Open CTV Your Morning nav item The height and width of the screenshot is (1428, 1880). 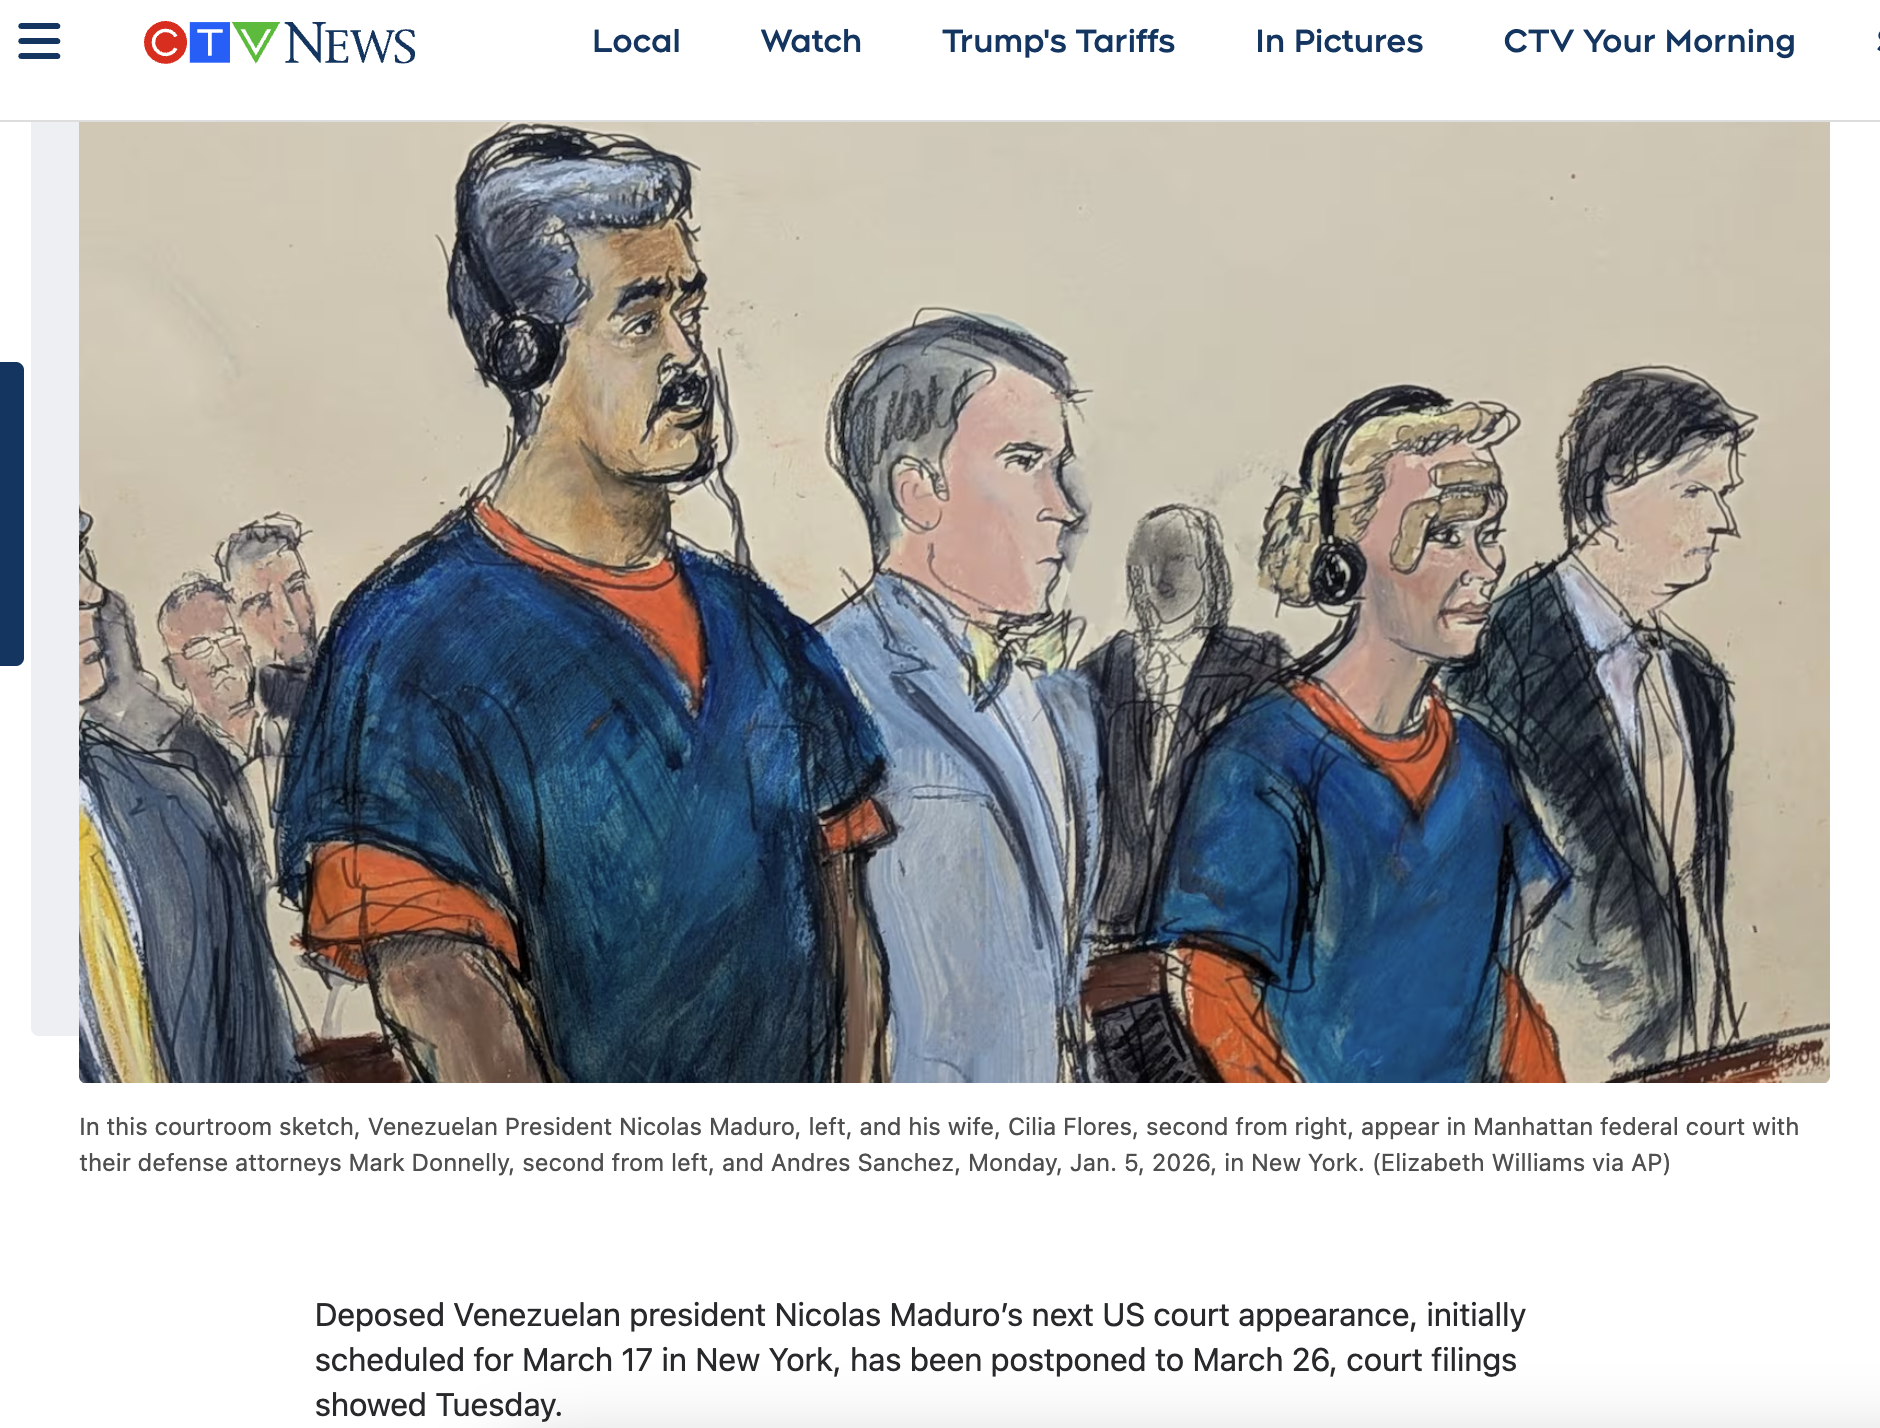(x=1649, y=41)
